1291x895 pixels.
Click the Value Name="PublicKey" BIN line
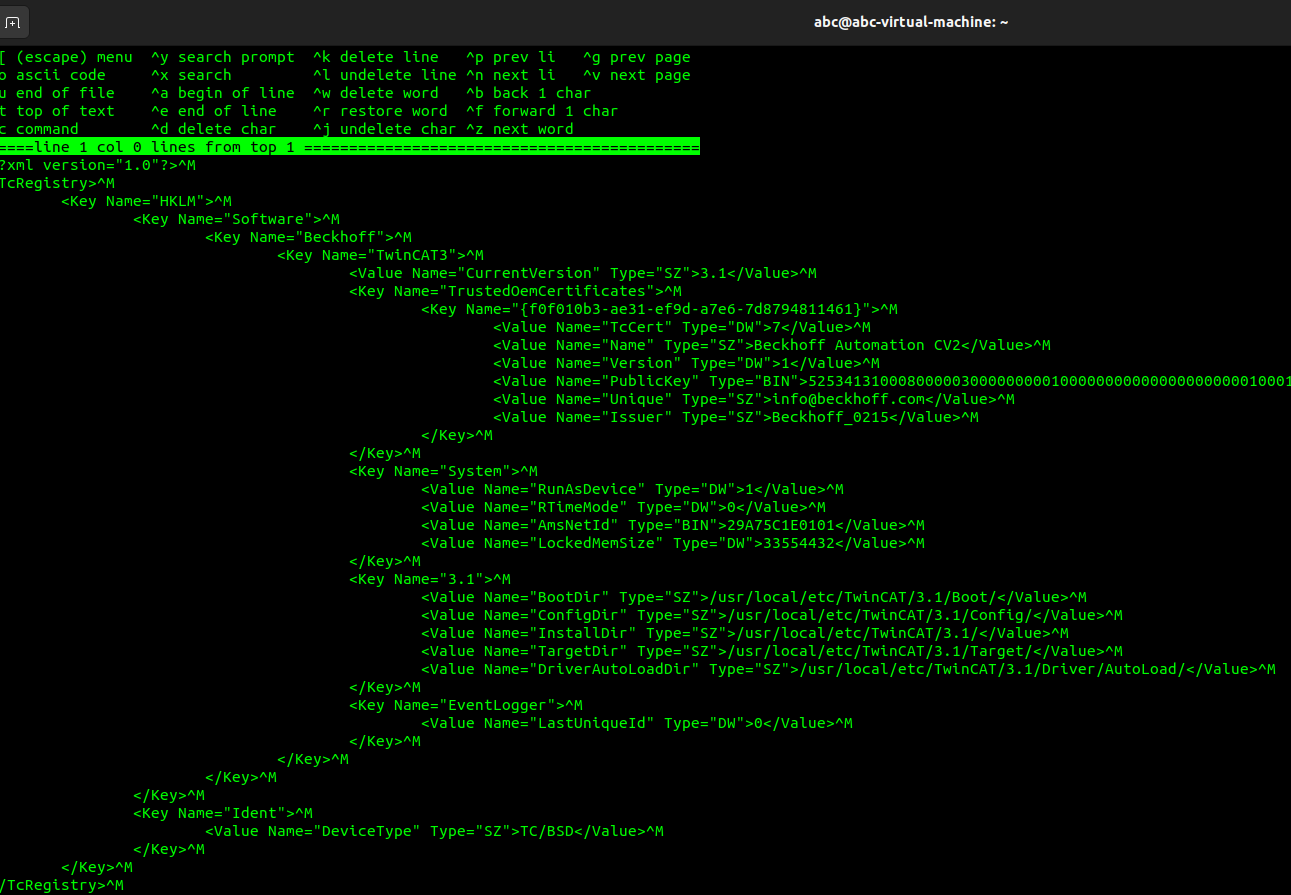click(x=892, y=381)
